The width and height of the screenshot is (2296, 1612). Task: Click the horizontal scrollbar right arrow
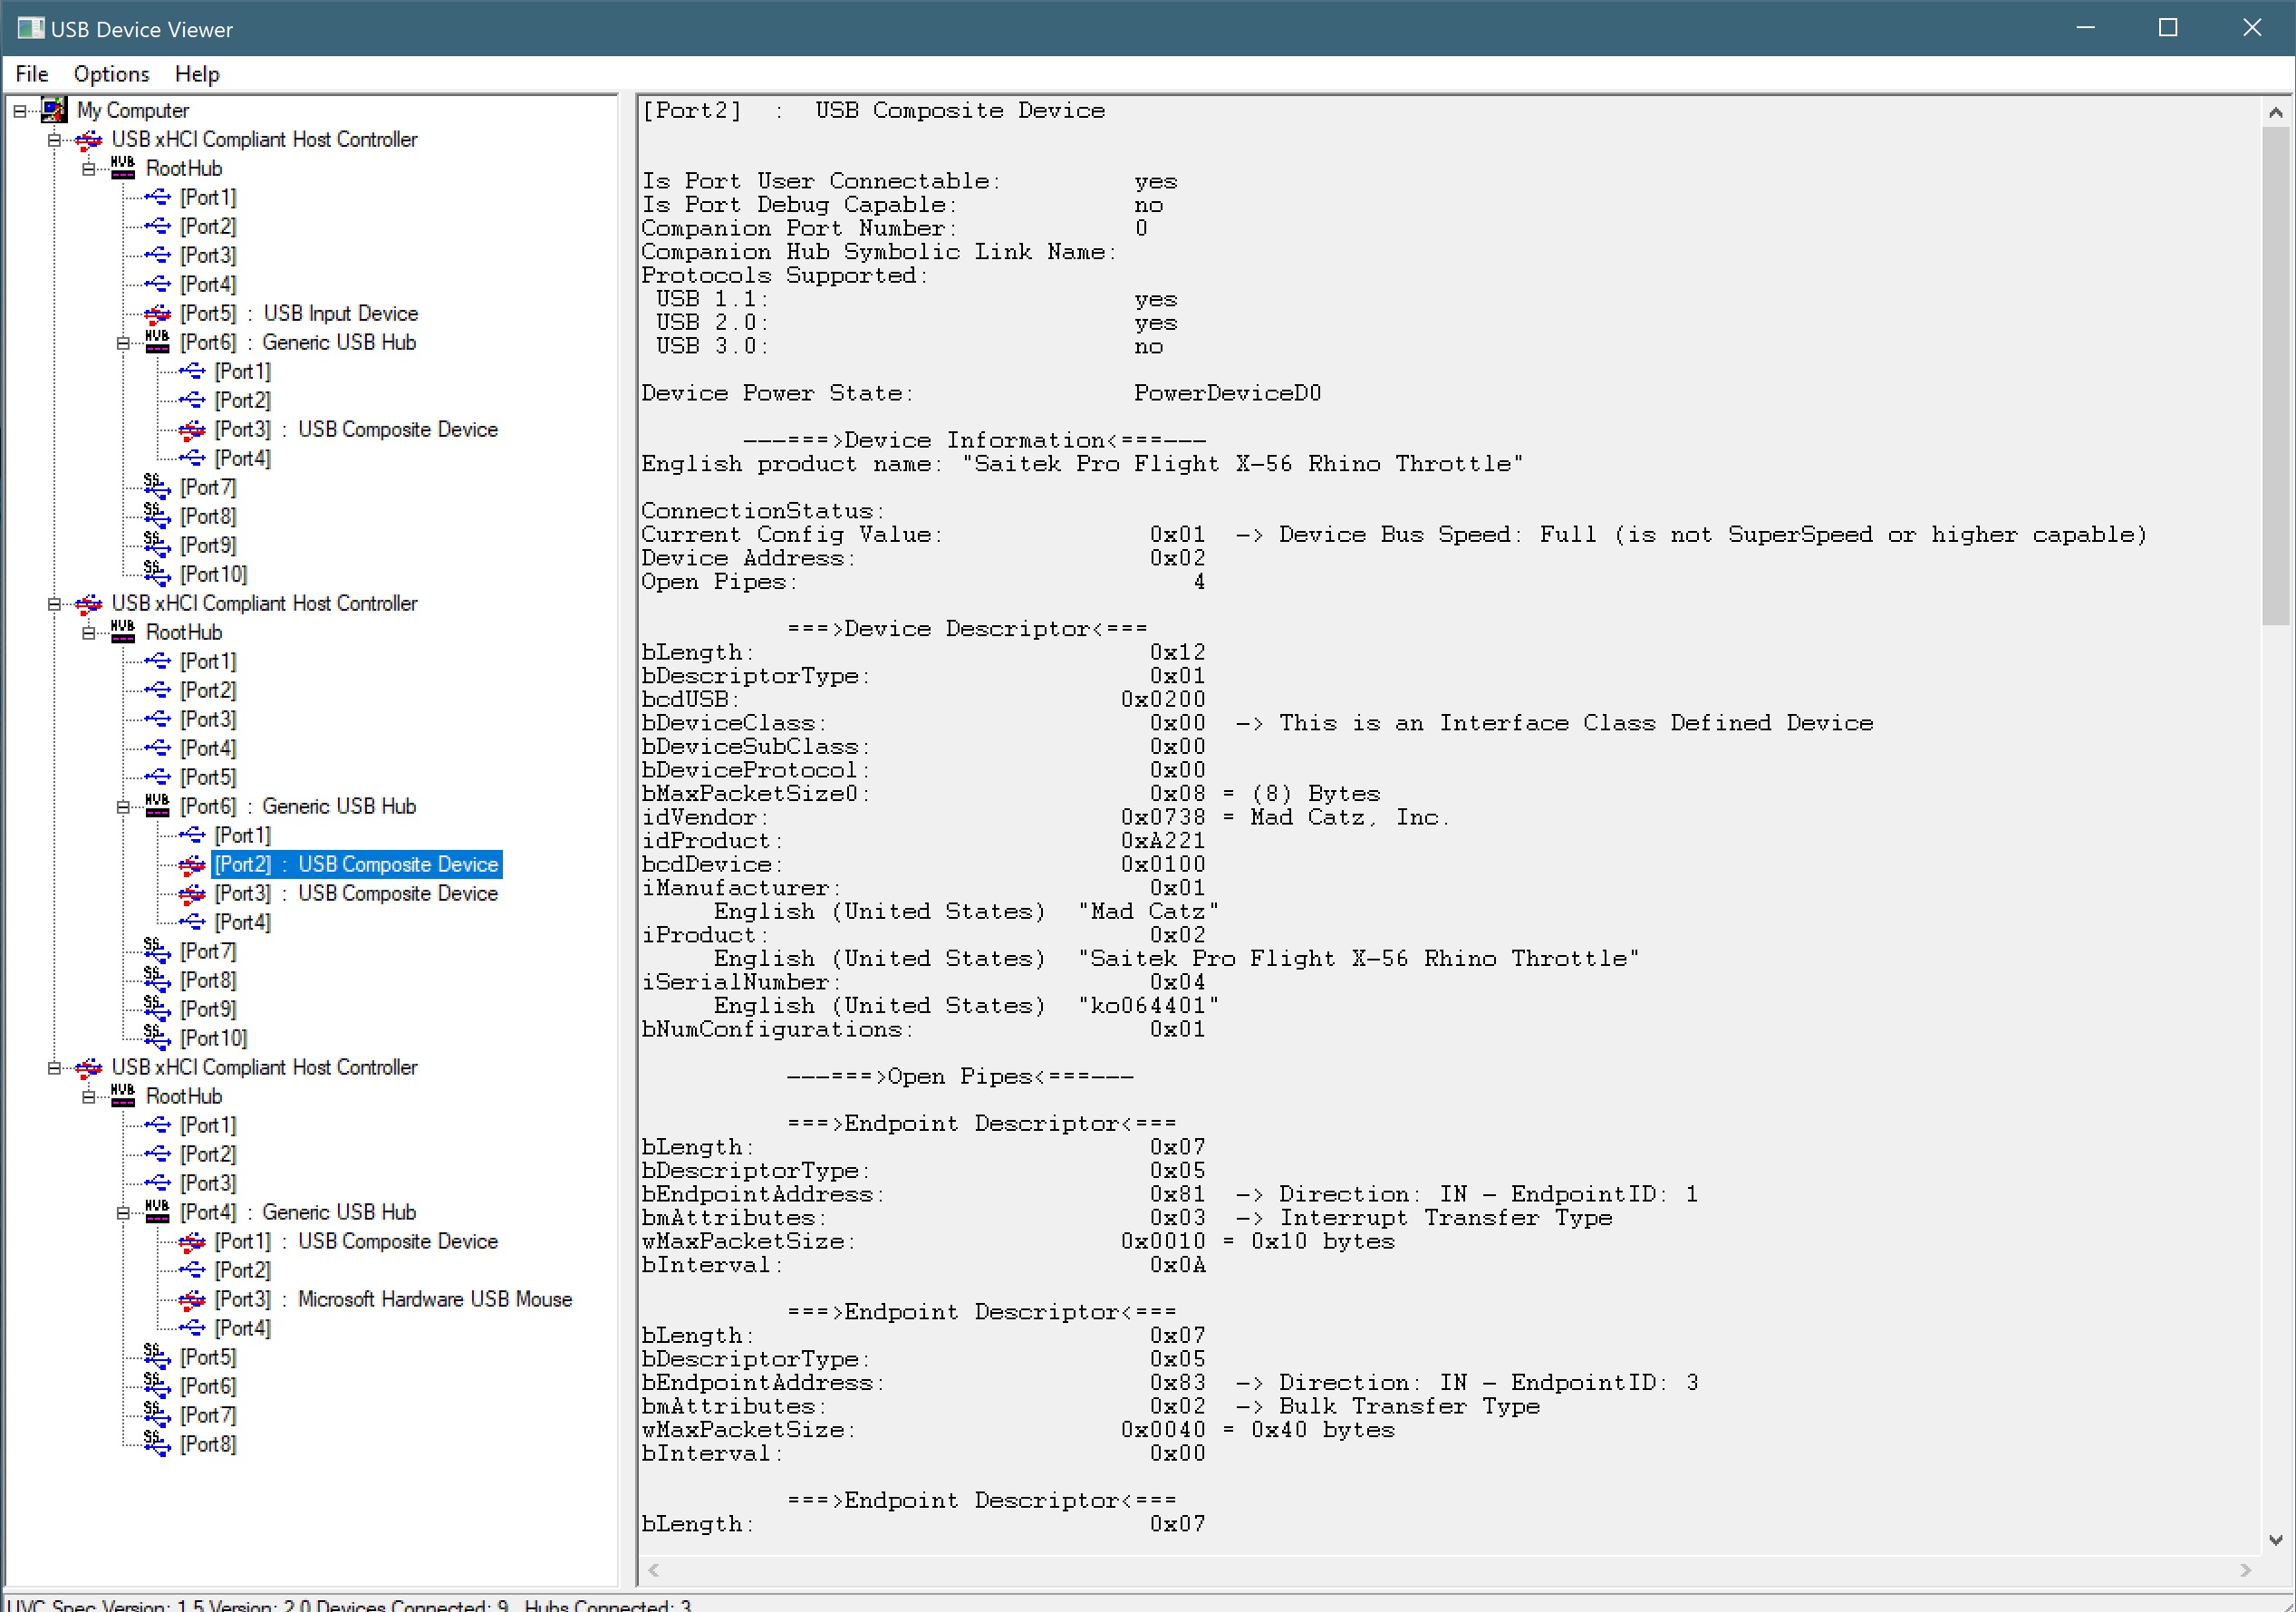[x=2245, y=1570]
